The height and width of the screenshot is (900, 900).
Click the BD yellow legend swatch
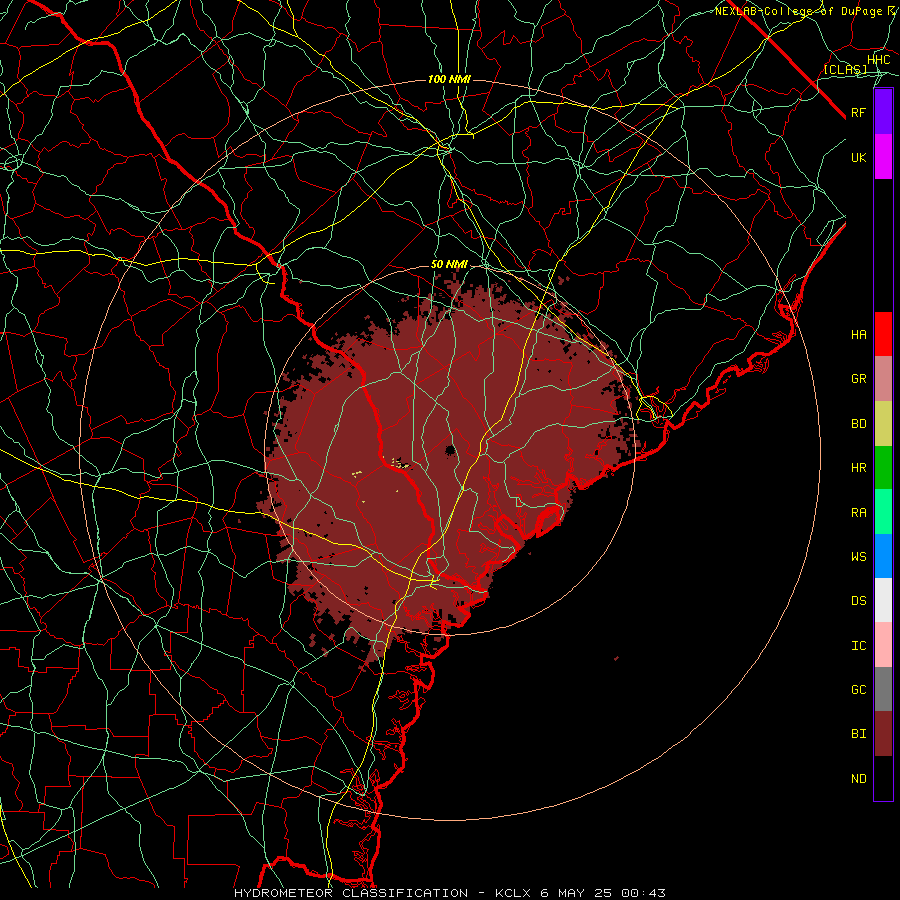tap(883, 424)
